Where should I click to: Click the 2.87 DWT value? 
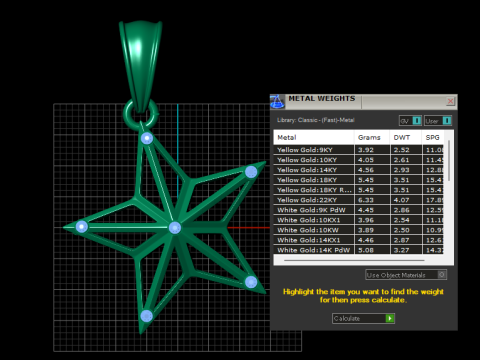(x=401, y=240)
